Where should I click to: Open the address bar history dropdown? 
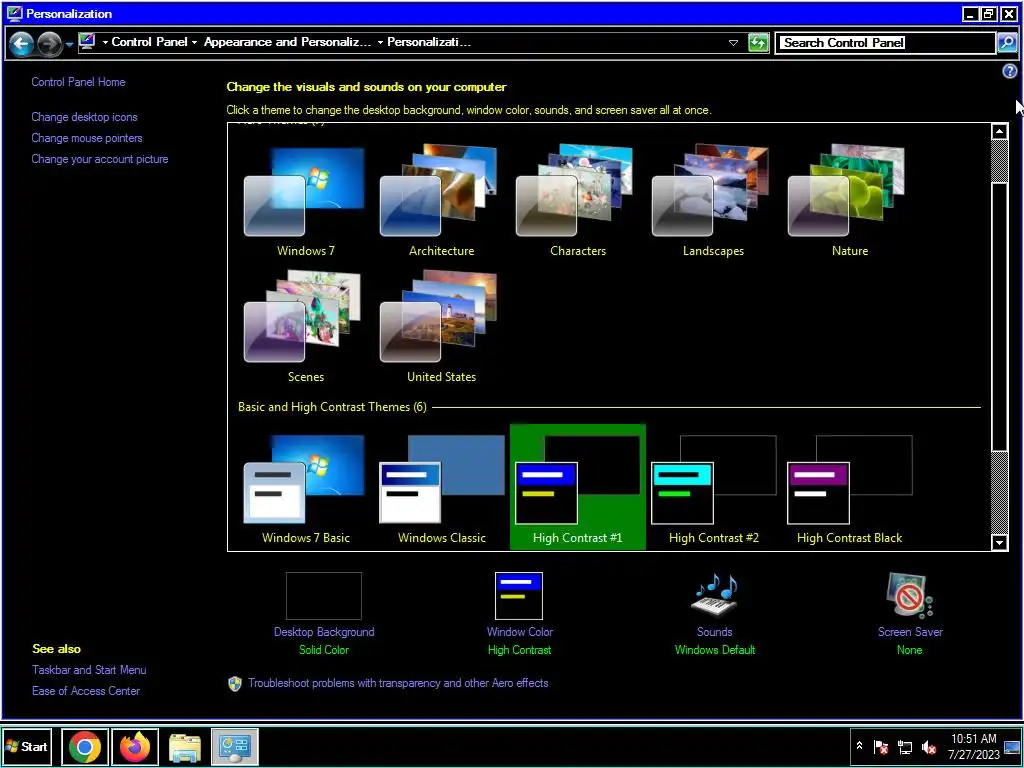733,43
